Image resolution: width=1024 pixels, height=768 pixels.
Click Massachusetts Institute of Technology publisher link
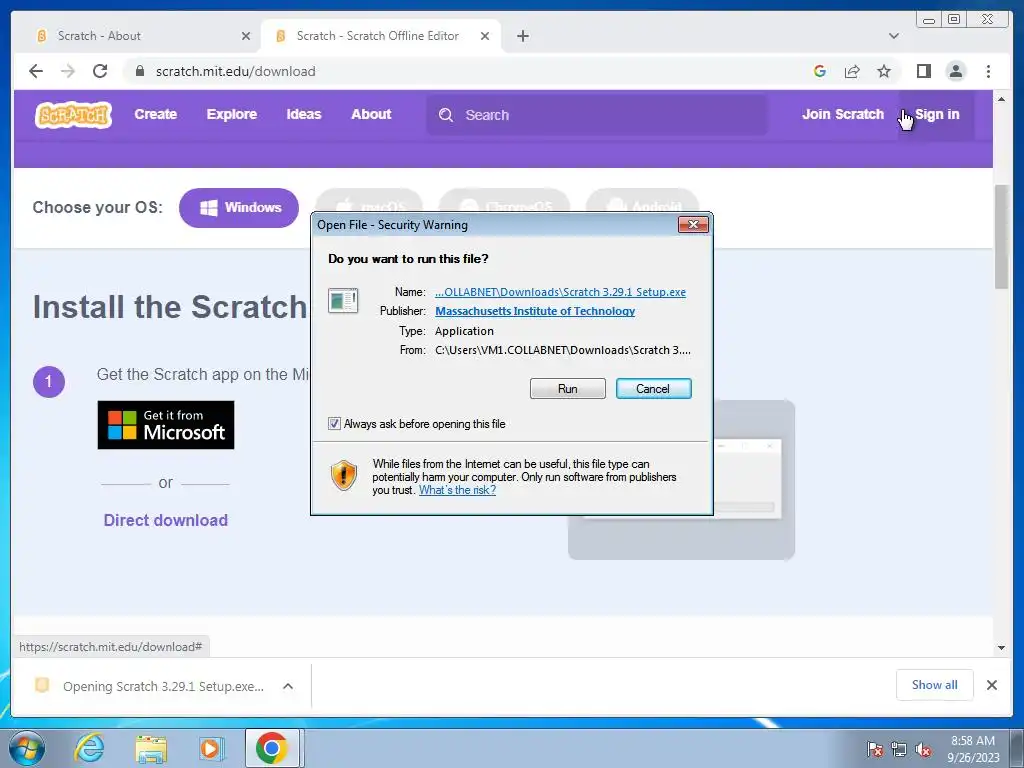click(535, 312)
